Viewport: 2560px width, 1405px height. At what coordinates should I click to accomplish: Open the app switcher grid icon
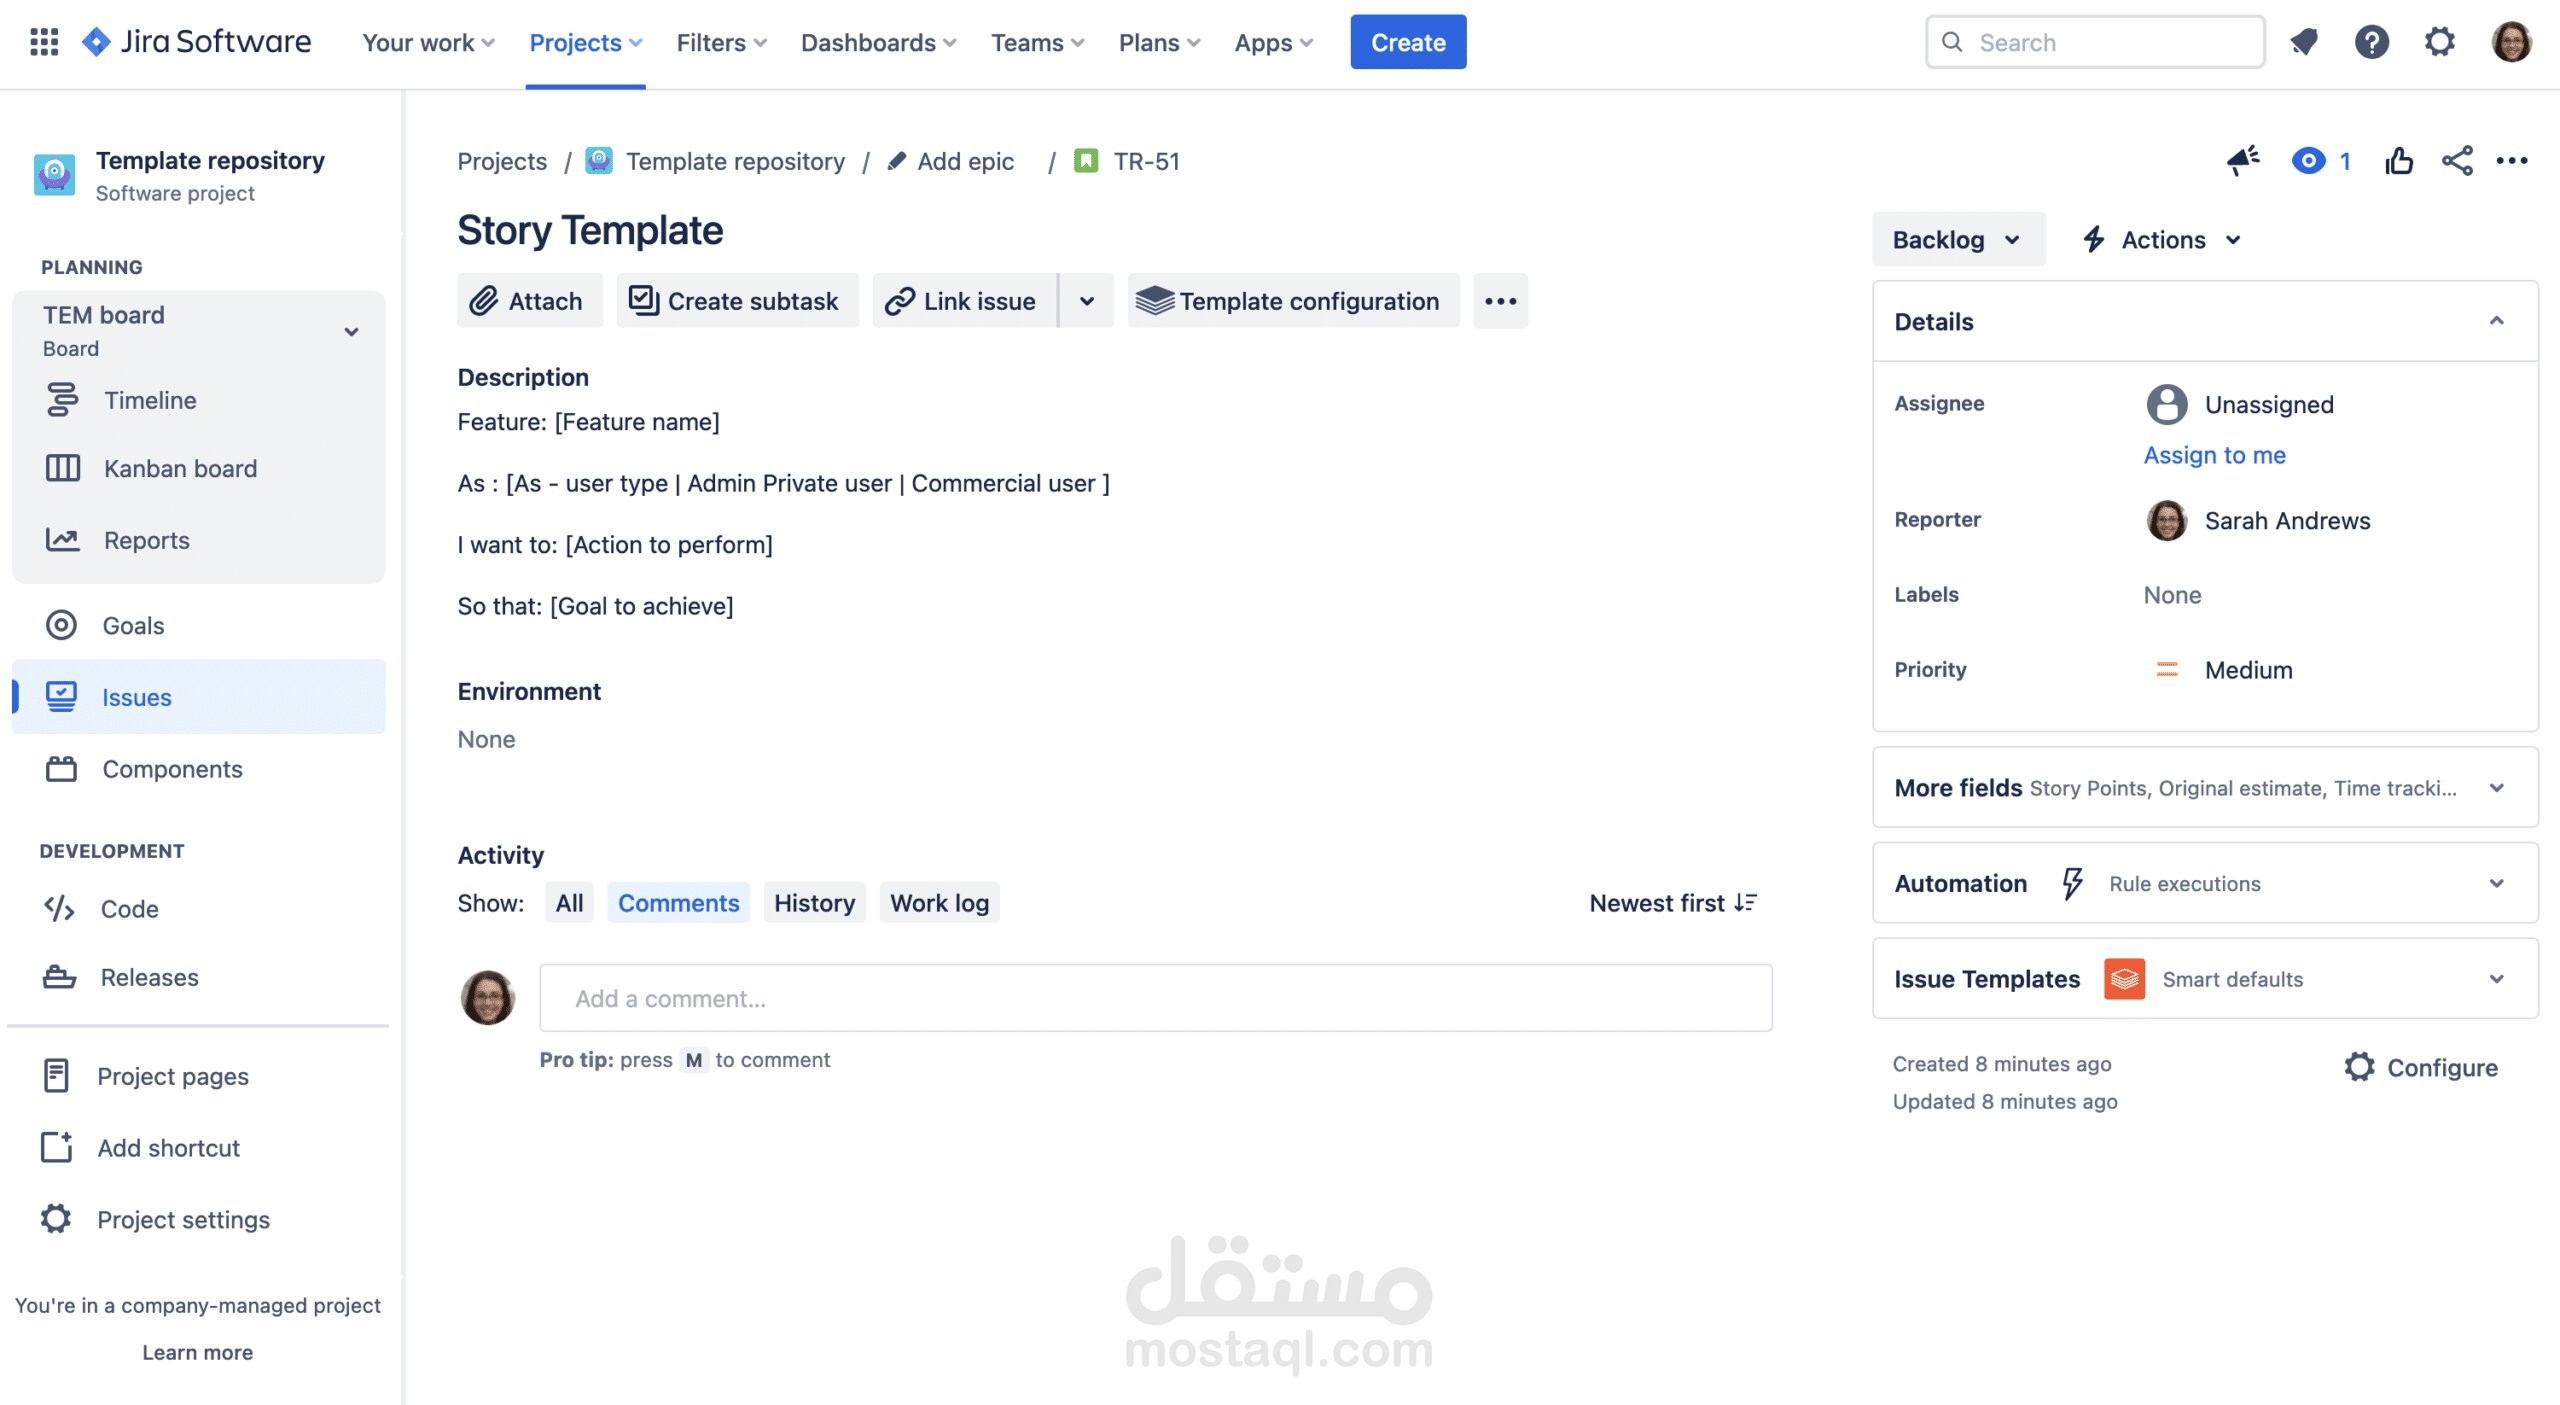pos(44,42)
